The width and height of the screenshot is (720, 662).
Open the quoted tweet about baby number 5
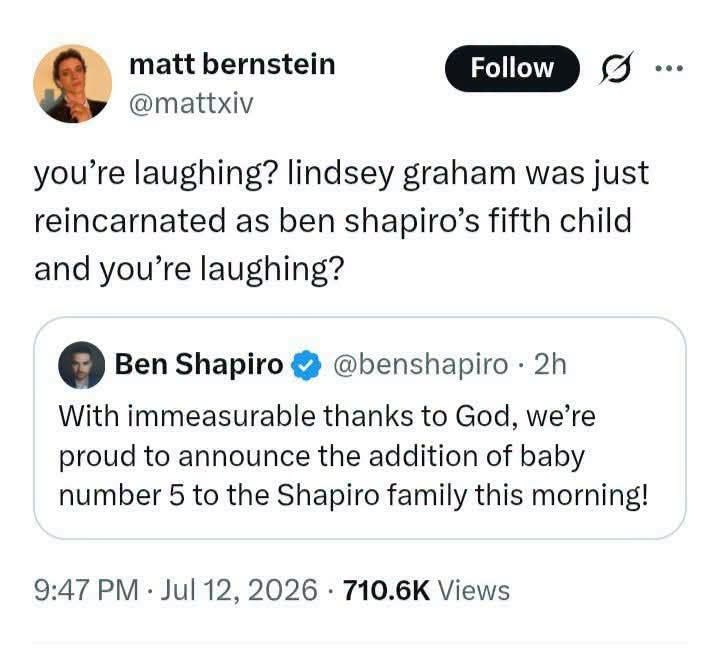(x=360, y=428)
